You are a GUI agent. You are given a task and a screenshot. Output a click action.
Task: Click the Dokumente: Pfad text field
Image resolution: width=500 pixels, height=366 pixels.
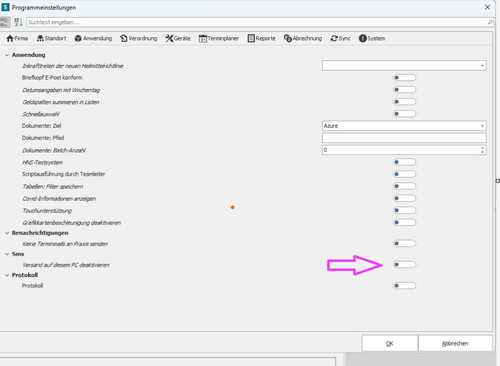[404, 138]
